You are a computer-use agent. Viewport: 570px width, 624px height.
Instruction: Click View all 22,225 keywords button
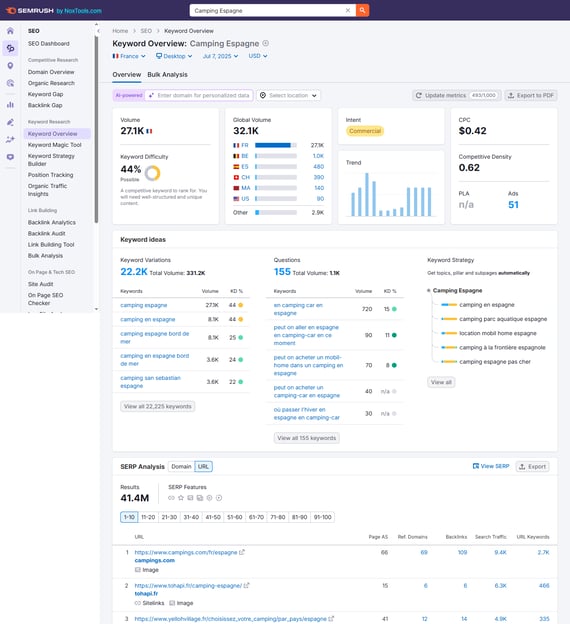[x=158, y=406]
